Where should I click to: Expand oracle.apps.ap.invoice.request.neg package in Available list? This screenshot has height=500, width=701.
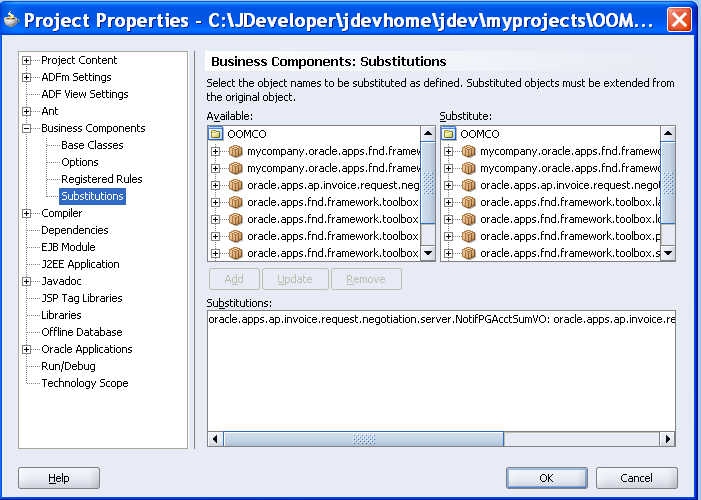215,185
